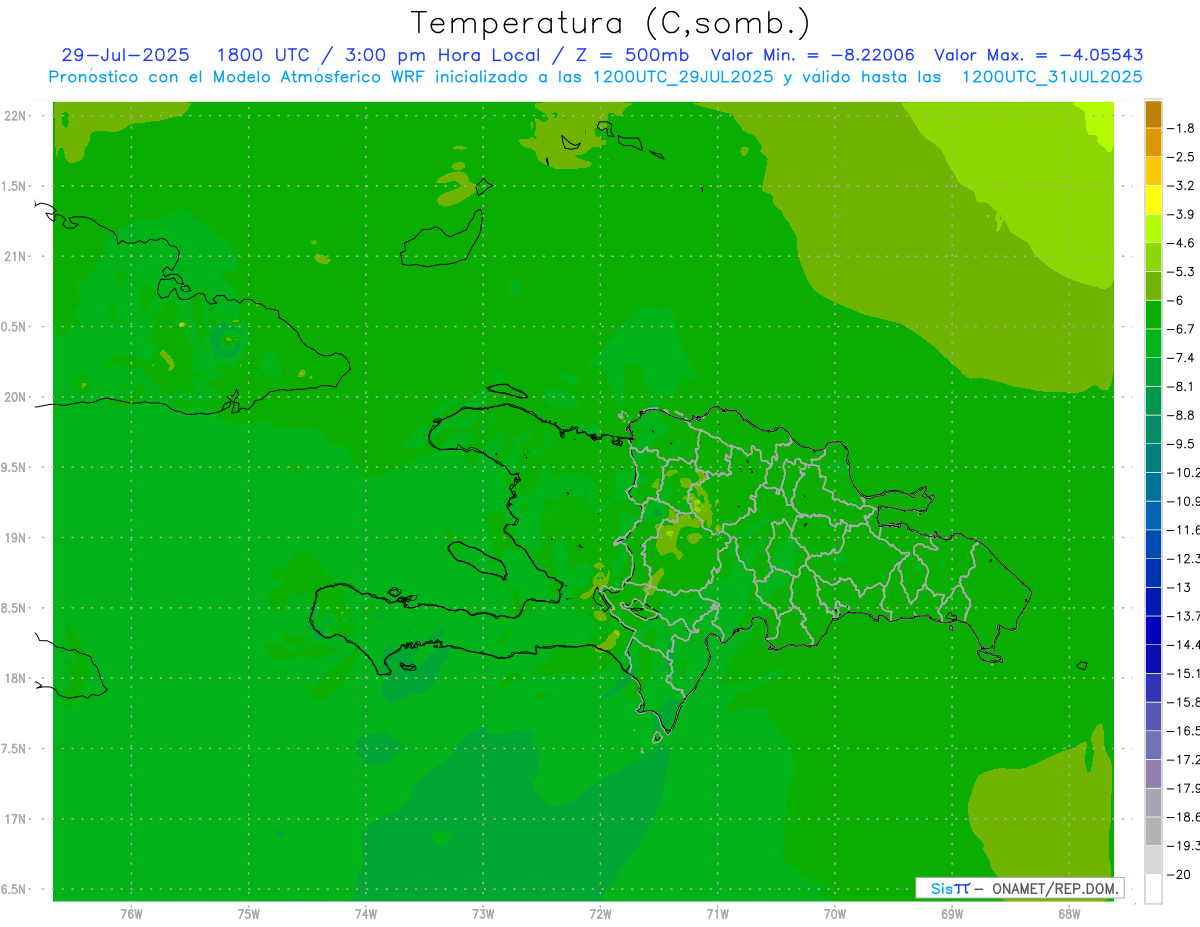Click the '69W' longitude label
The image size is (1200, 927).
point(952,914)
